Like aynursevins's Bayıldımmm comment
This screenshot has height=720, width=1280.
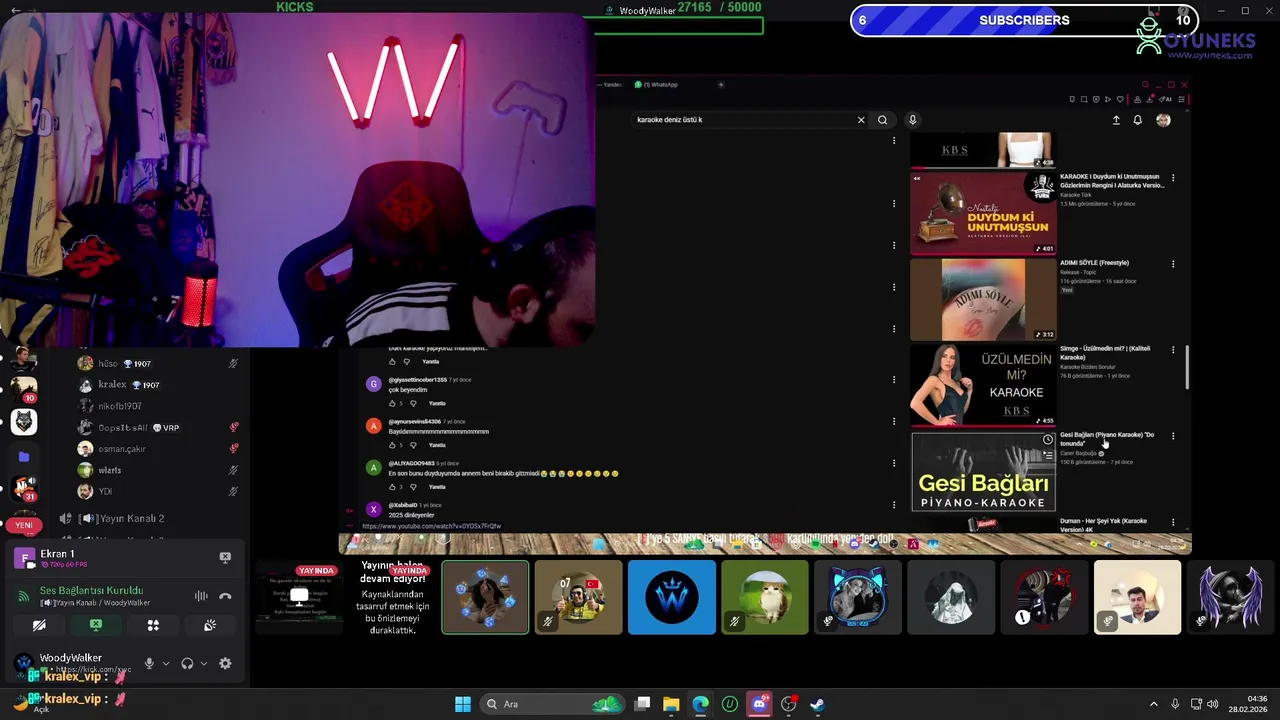coord(392,445)
